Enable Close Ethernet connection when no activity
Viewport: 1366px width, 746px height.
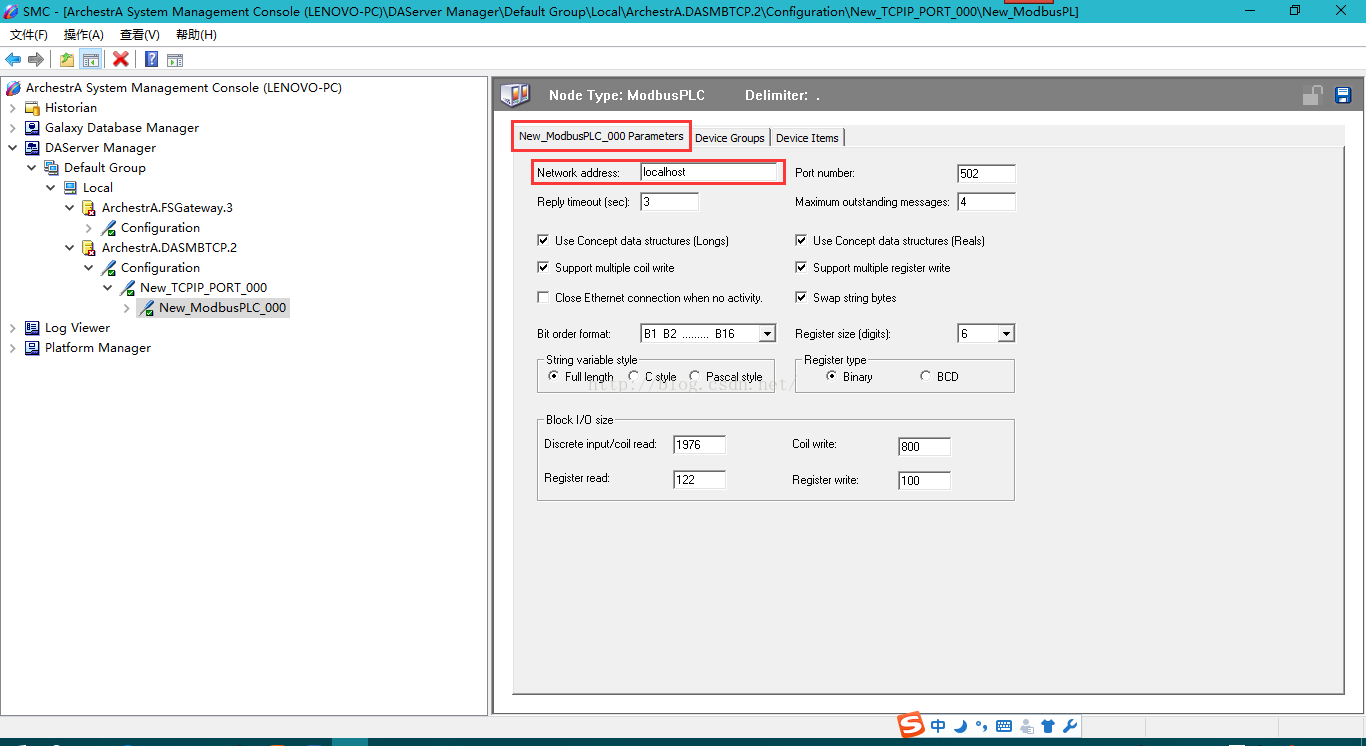coord(543,297)
